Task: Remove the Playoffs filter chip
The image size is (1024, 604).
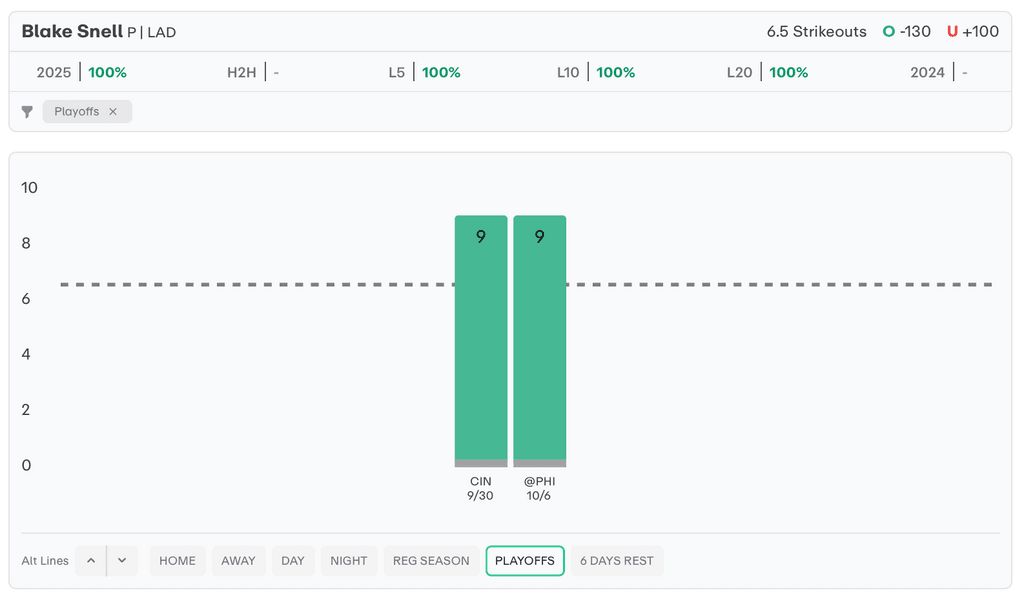Action: tap(113, 112)
